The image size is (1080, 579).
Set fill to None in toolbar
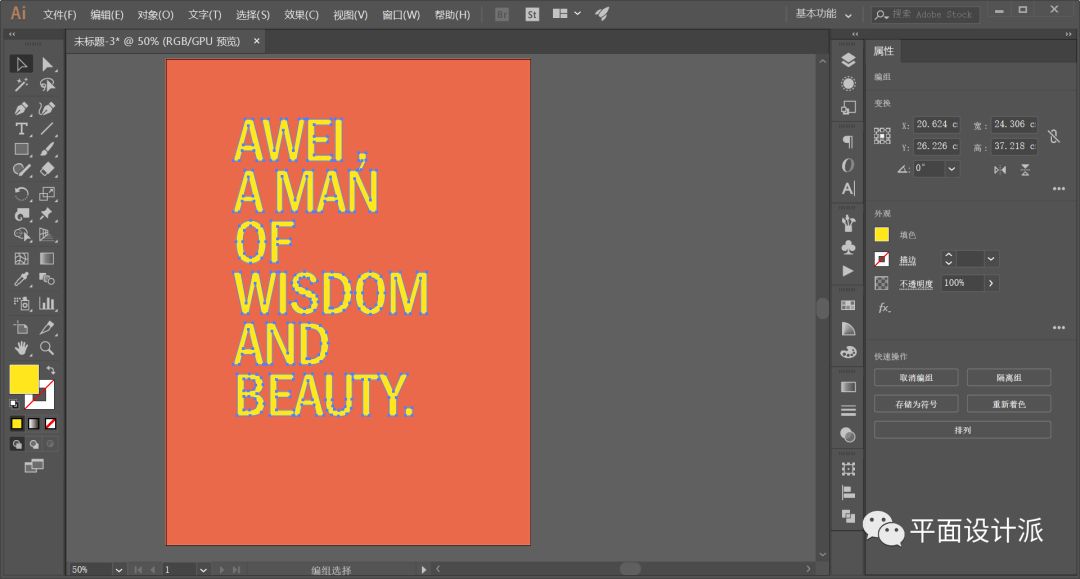tap(50, 423)
